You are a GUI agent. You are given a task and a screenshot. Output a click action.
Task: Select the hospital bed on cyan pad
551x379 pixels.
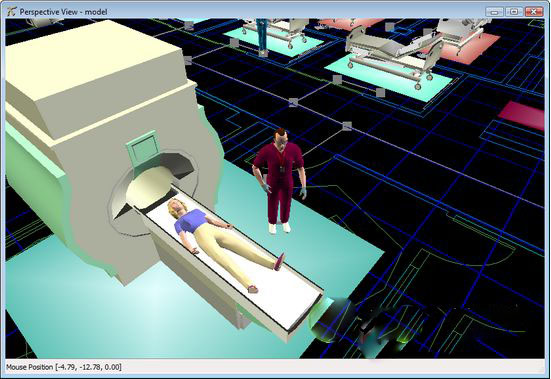[394, 53]
